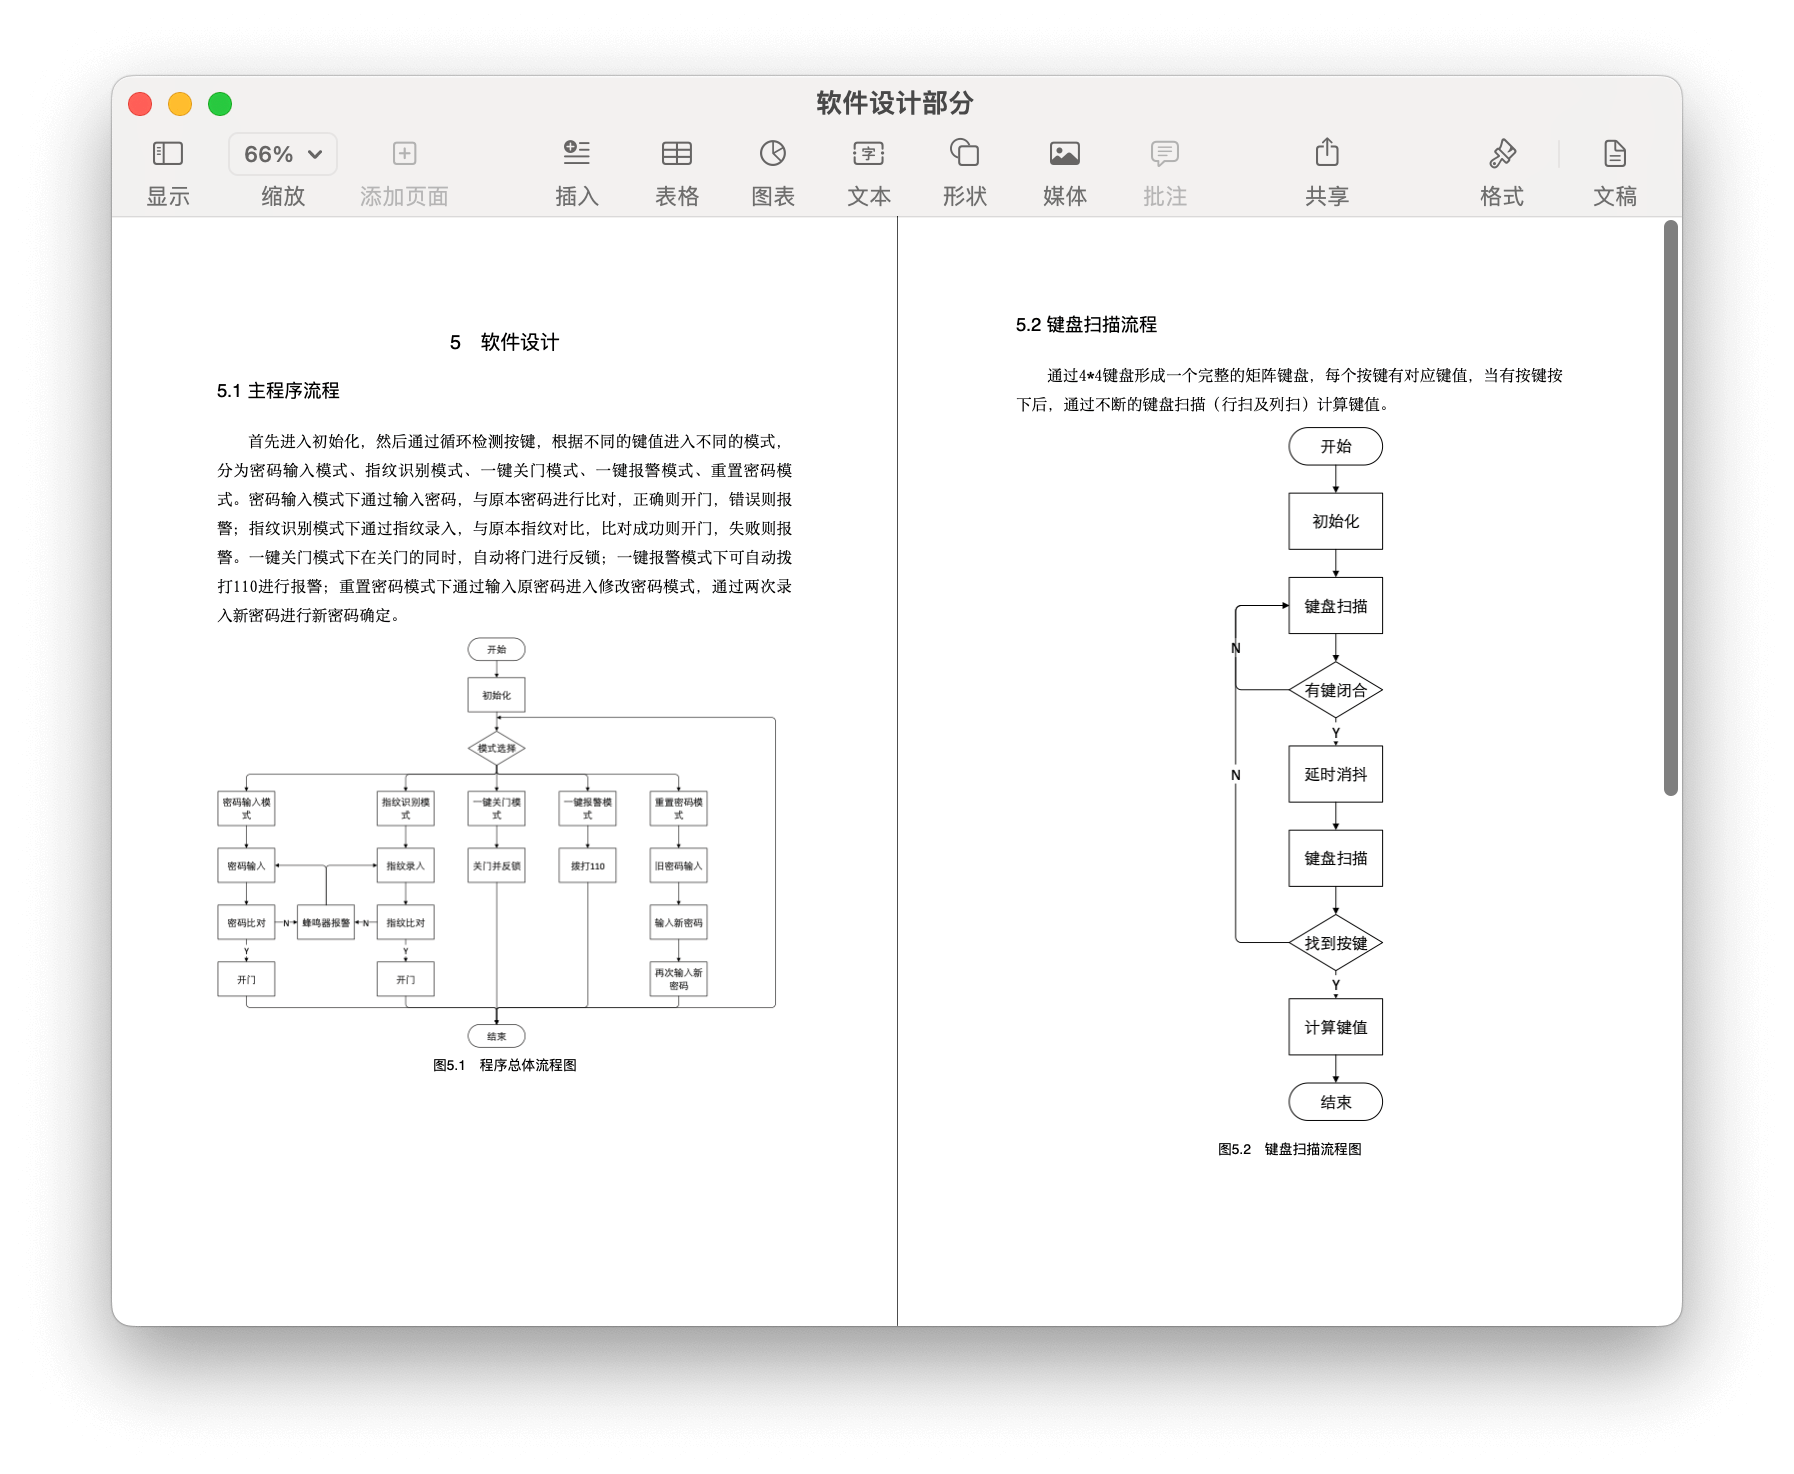This screenshot has width=1794, height=1474.
Task: Toggle the Document (文稿) inspector
Action: tap(1615, 153)
